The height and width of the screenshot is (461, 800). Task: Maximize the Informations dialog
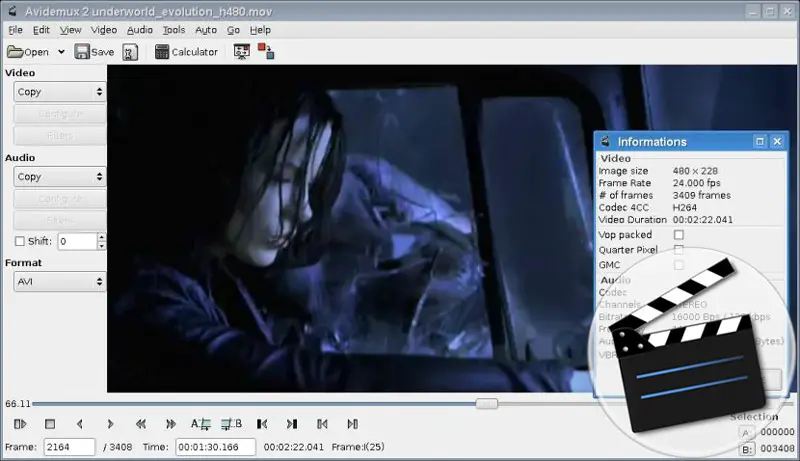[x=760, y=142]
